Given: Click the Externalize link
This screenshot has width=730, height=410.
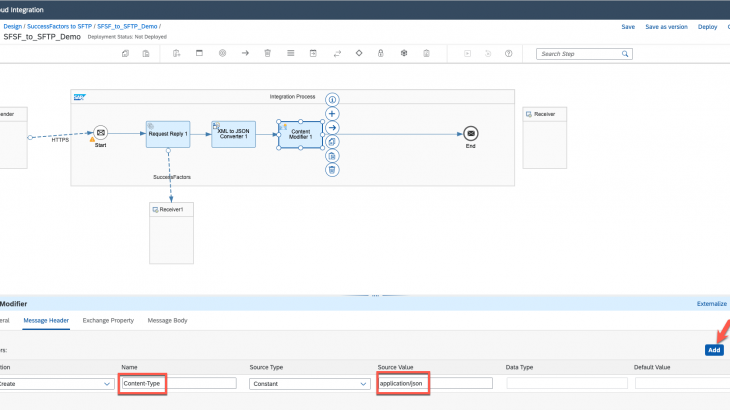Looking at the screenshot, I should coord(712,303).
